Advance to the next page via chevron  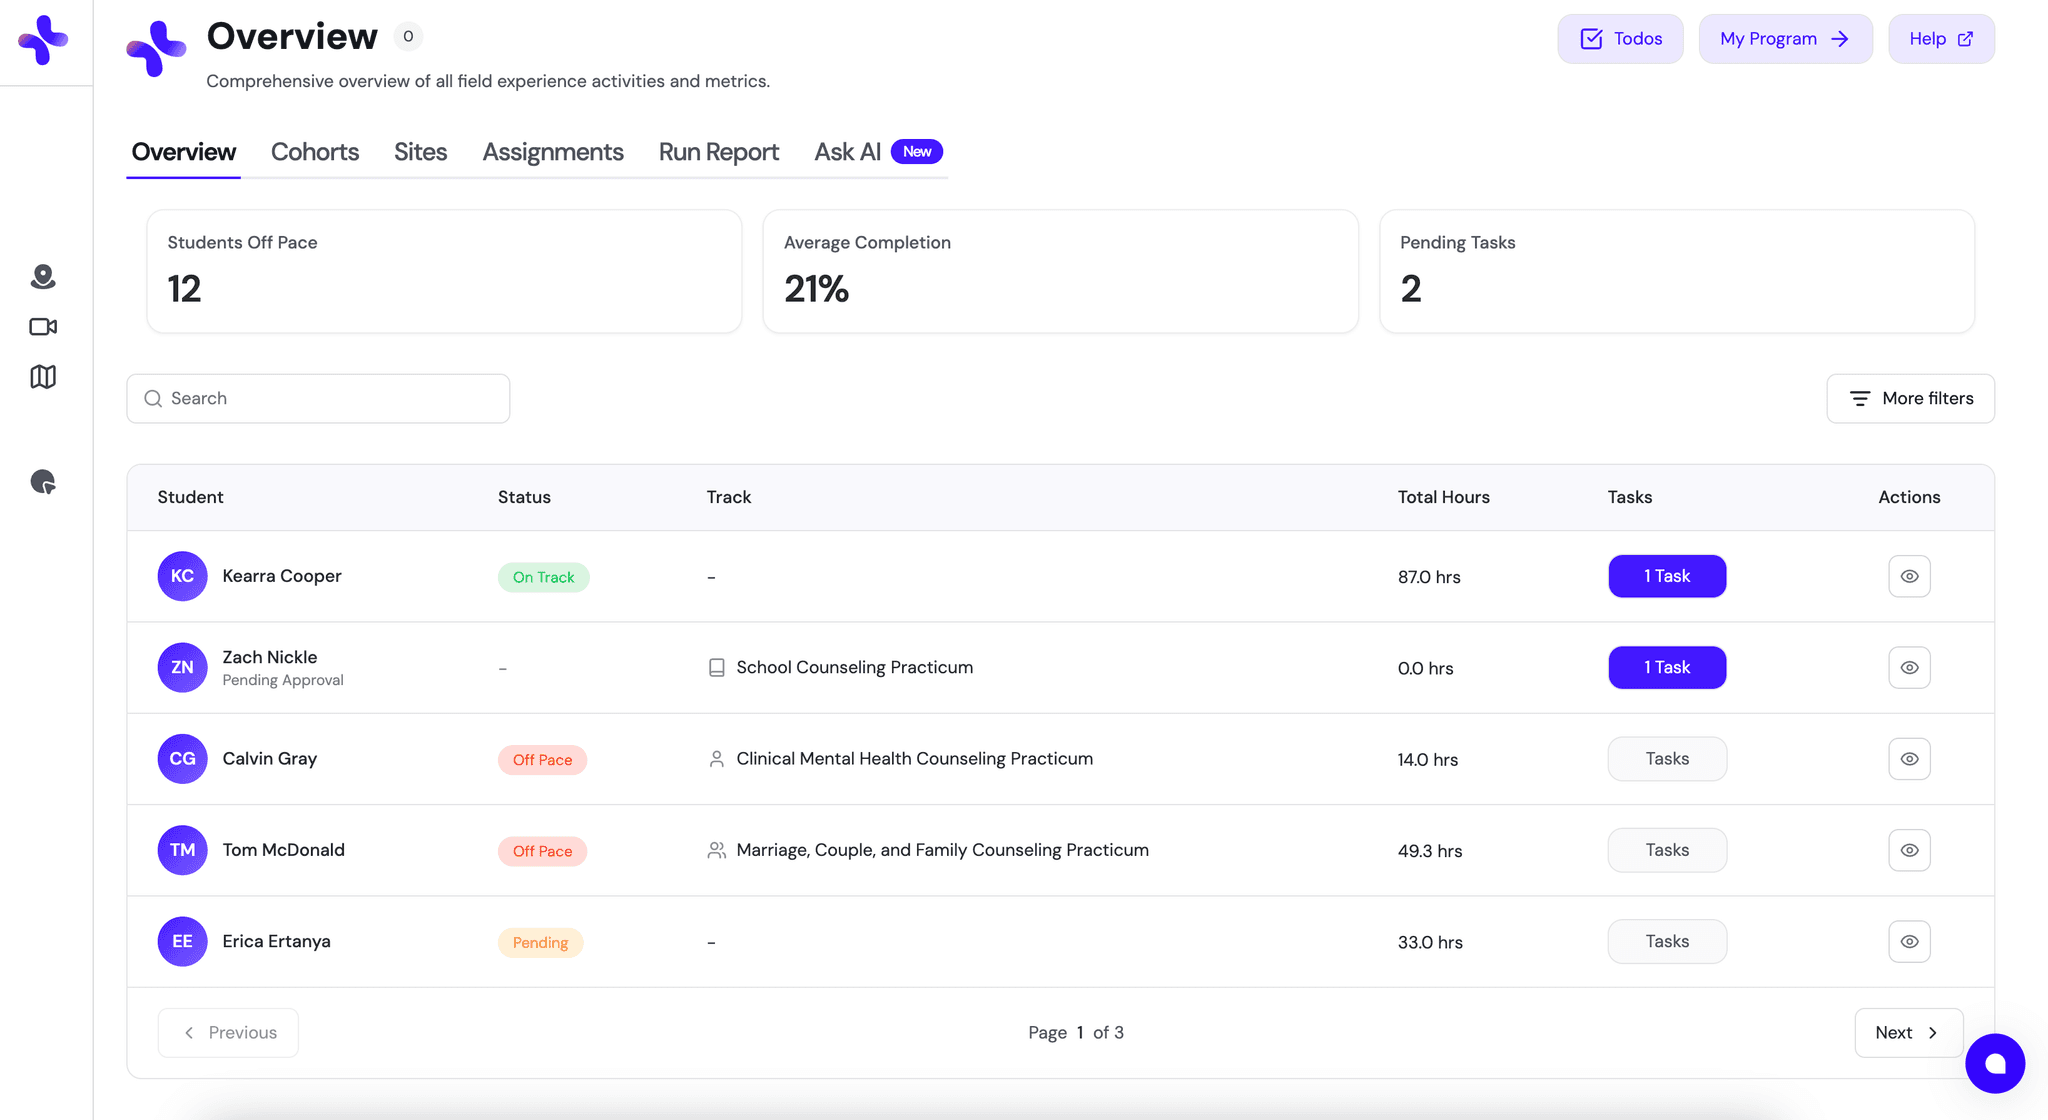(1931, 1032)
